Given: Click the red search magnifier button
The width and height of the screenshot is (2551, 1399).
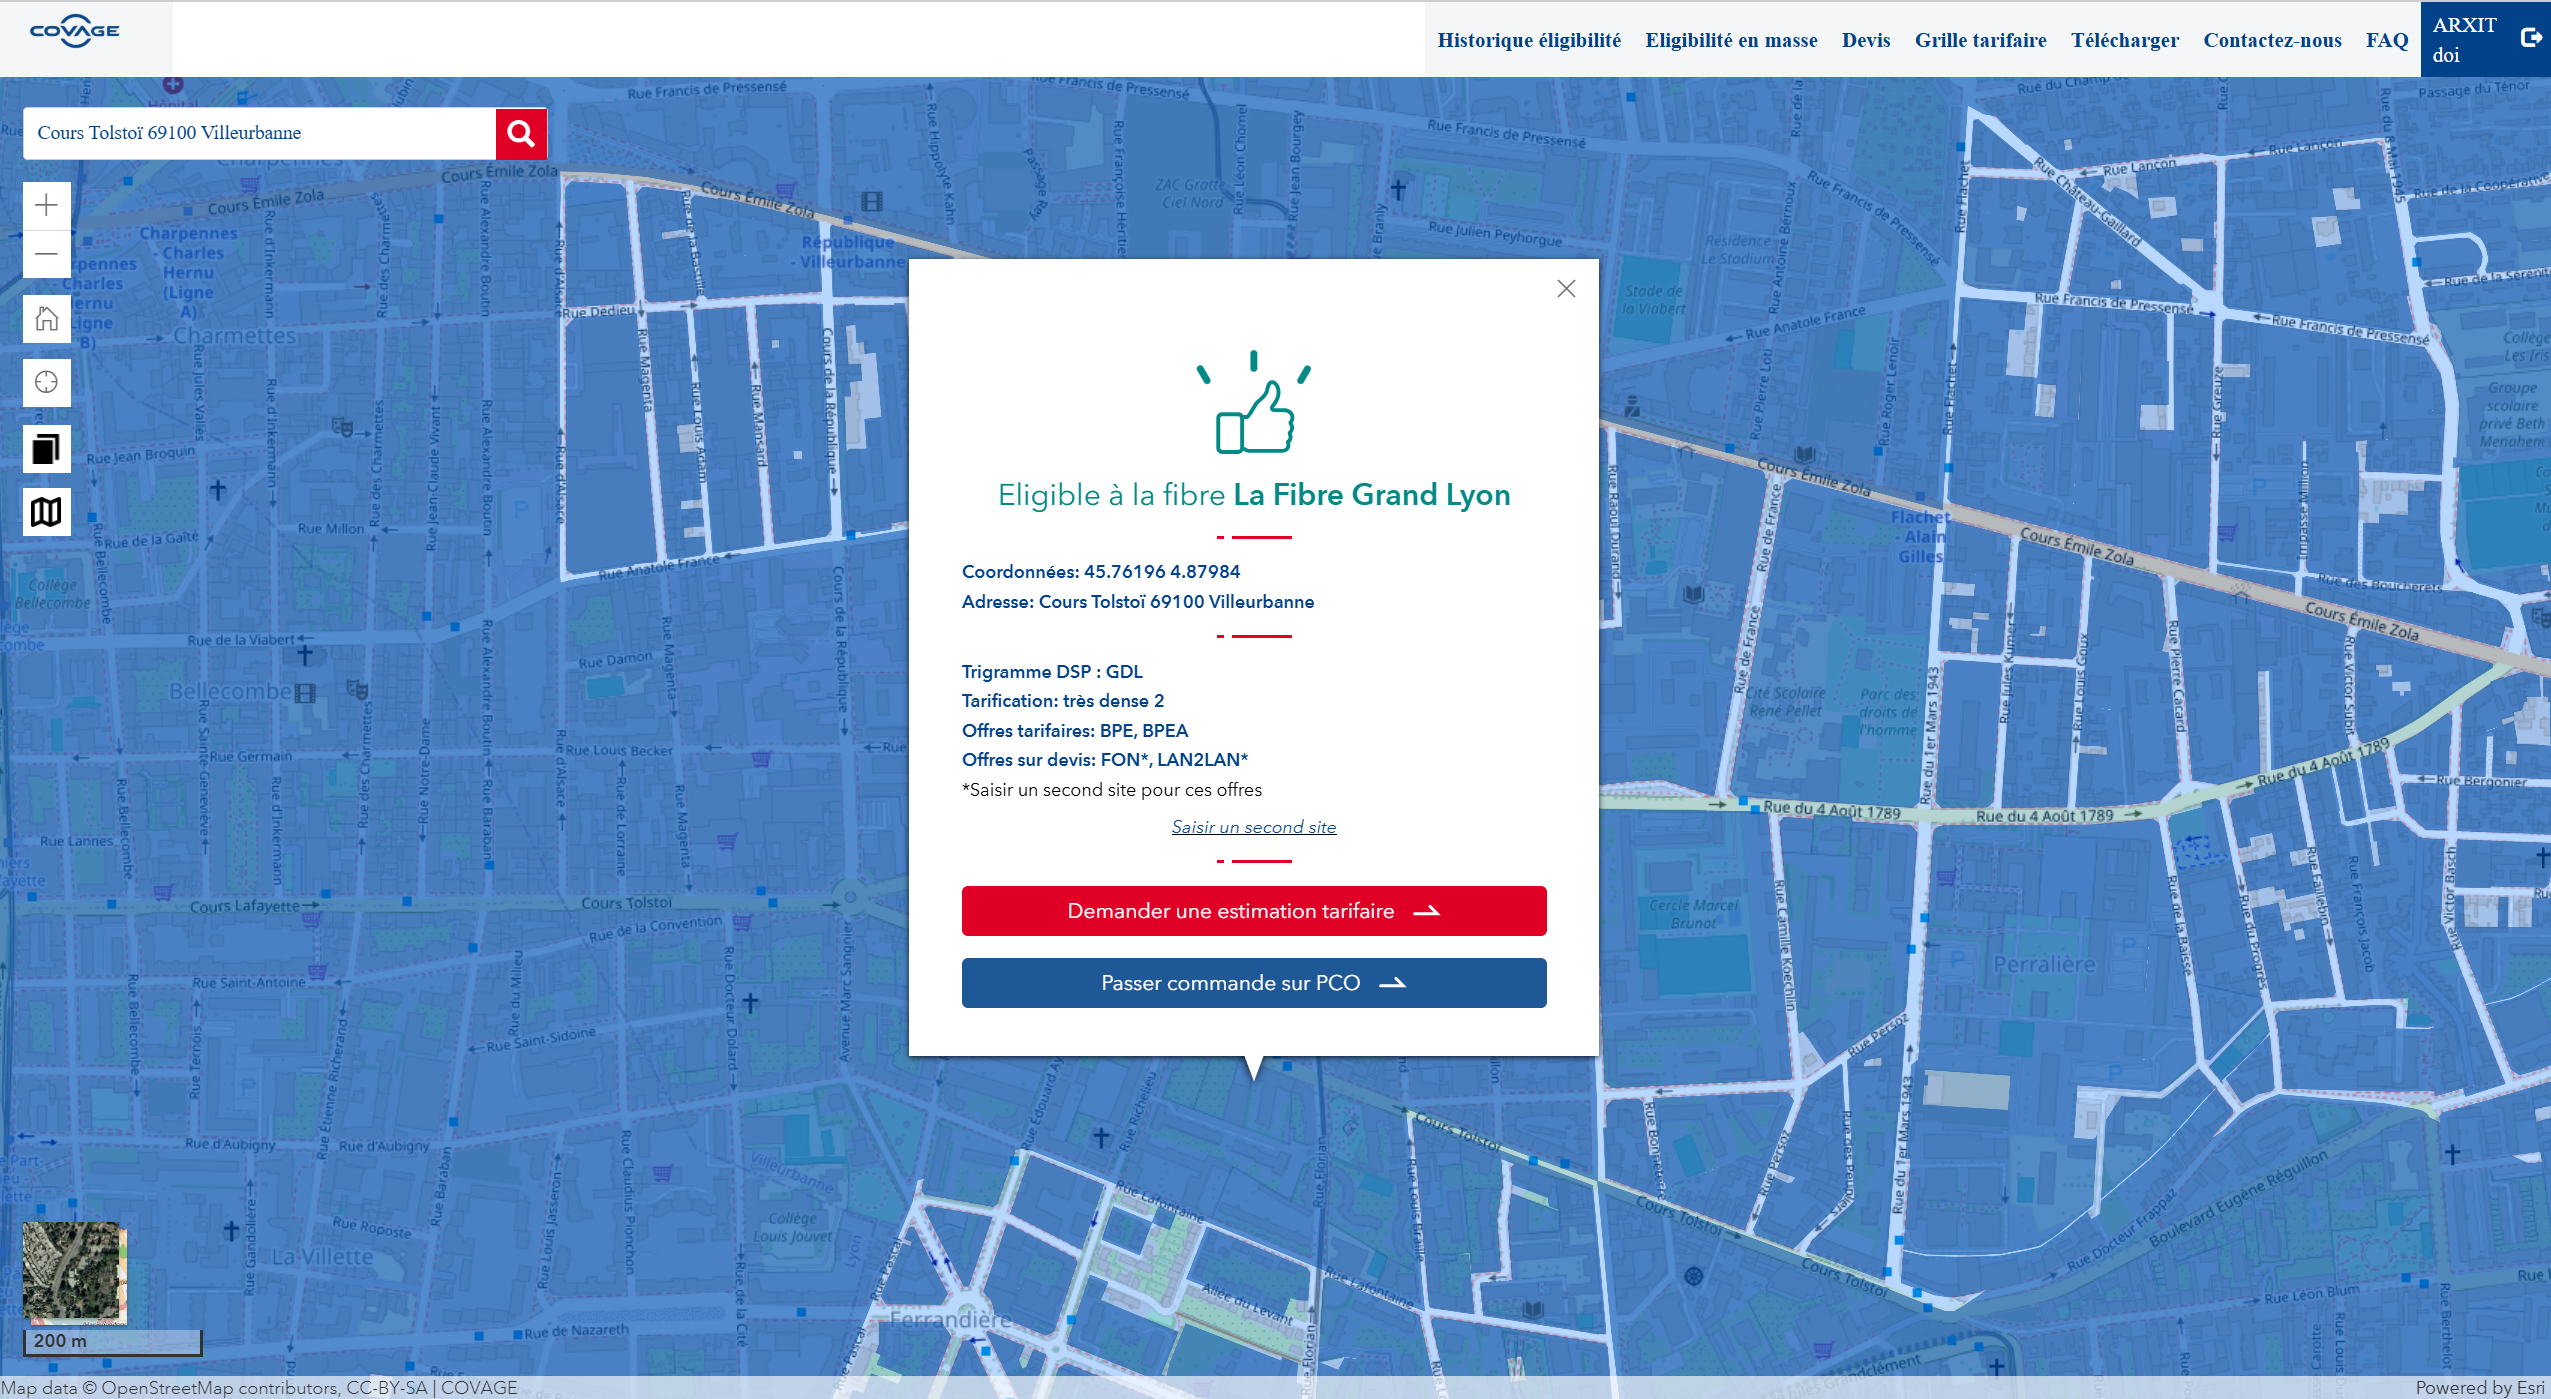Looking at the screenshot, I should tap(521, 133).
